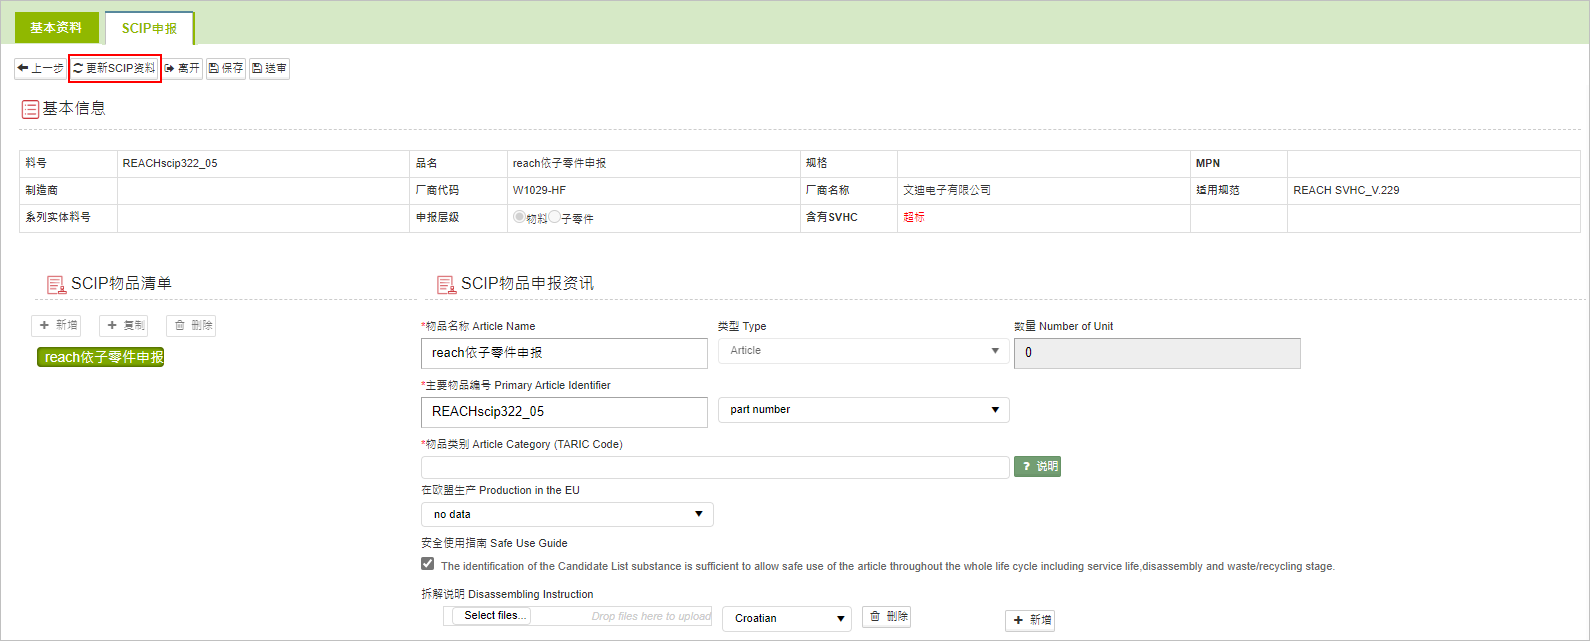Click the 保存 save toolbar button
1590x641 pixels.
click(x=226, y=68)
